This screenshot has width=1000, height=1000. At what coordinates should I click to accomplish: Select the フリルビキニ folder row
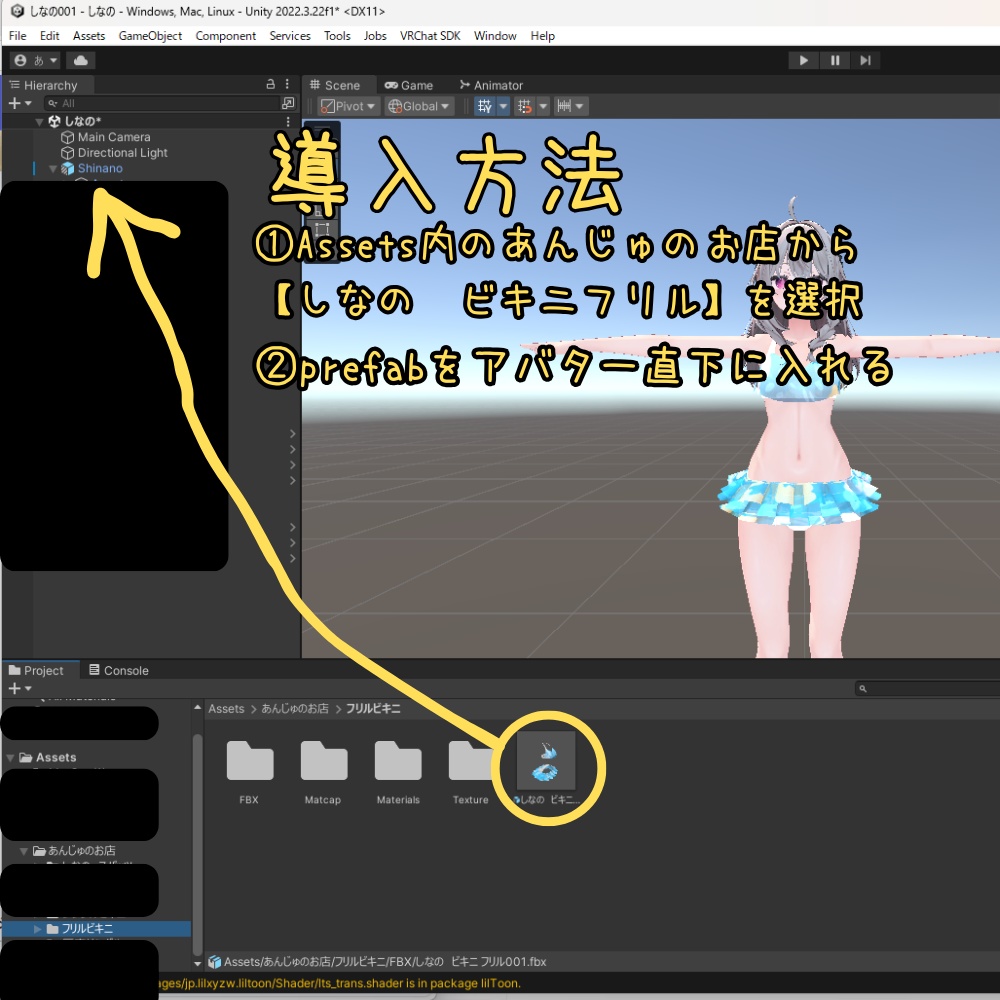point(96,929)
